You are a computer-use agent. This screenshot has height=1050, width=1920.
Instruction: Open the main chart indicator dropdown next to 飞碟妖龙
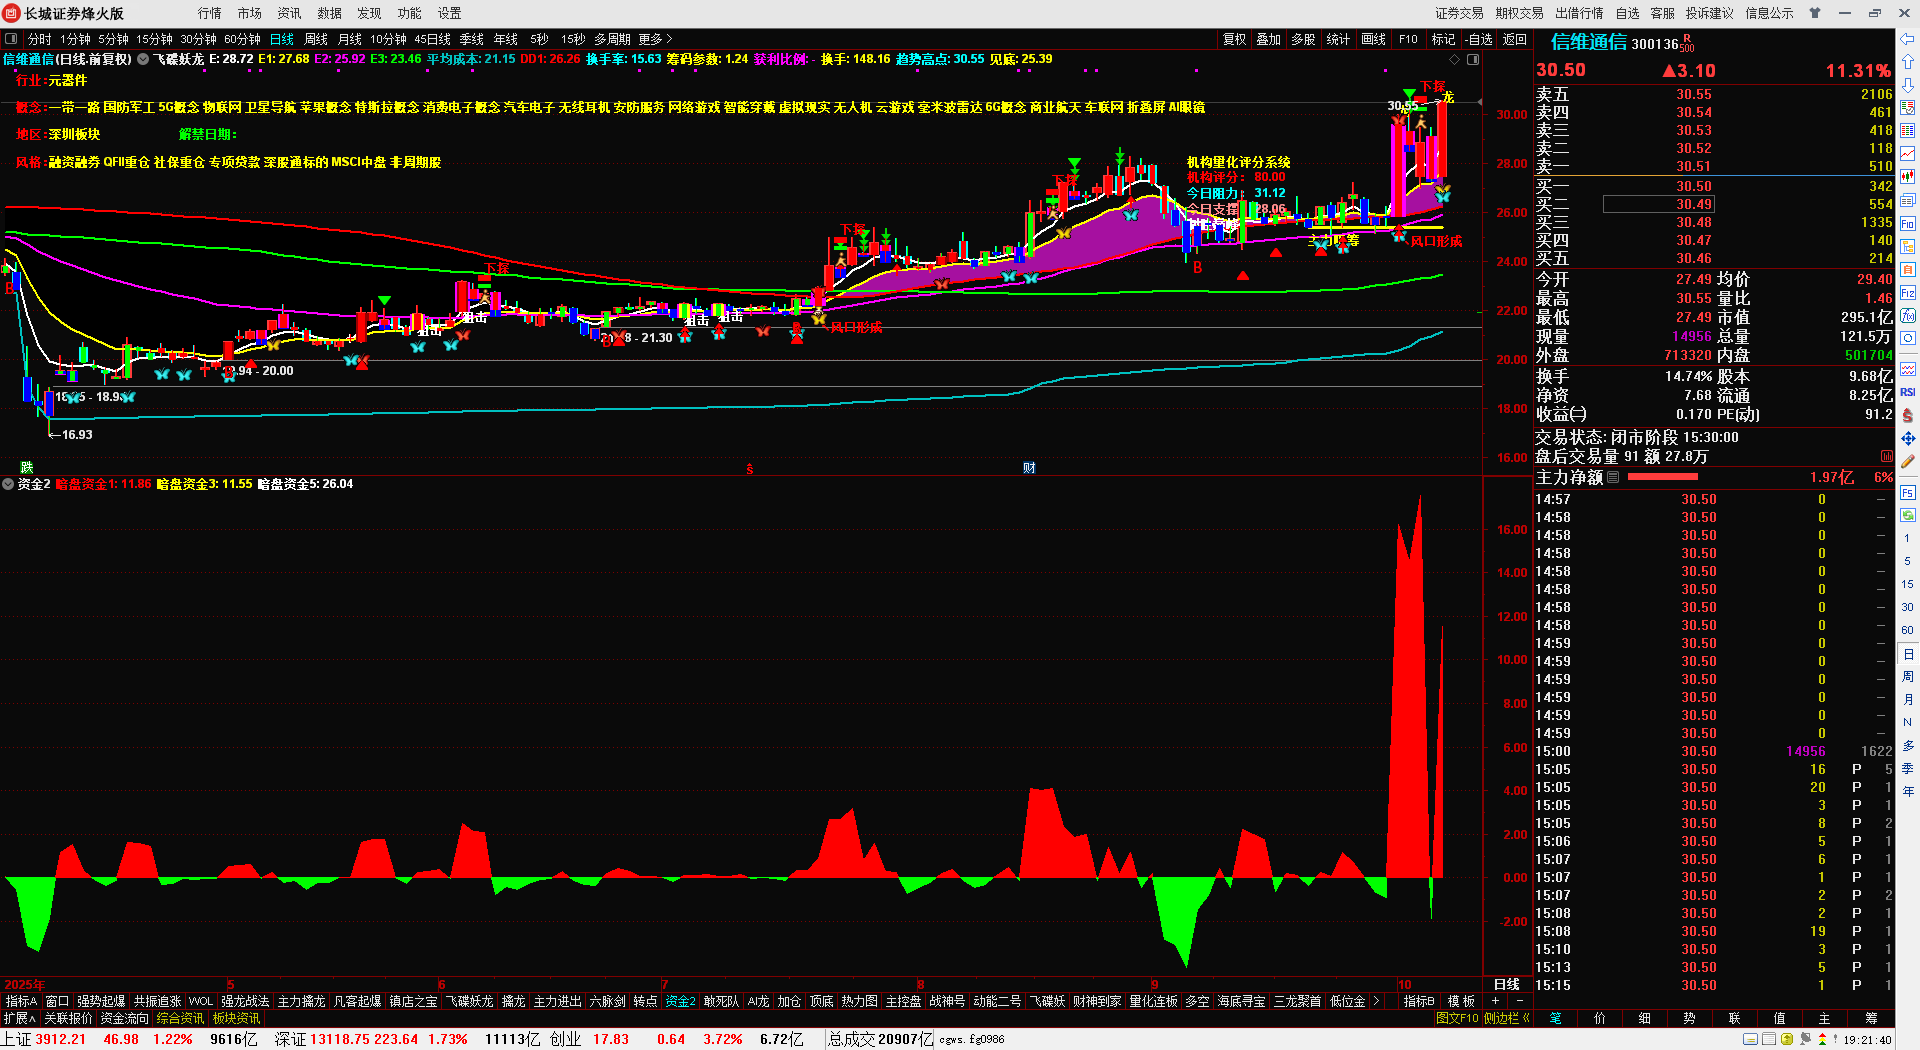[143, 59]
